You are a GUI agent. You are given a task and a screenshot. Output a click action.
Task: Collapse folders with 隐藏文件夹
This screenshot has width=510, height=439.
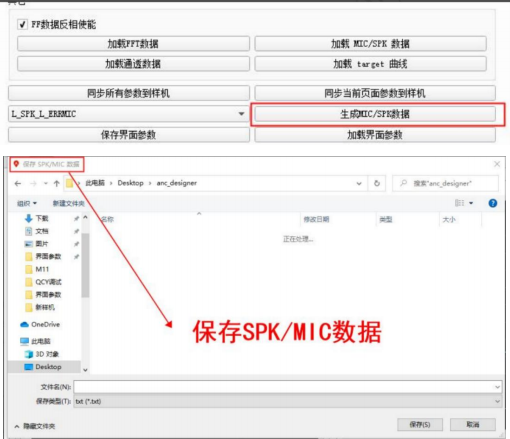pyautogui.click(x=35, y=426)
